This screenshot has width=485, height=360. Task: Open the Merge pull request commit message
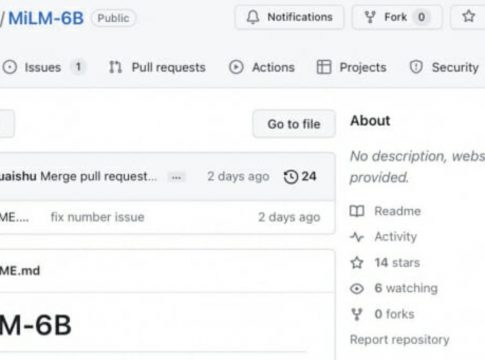[99, 176]
